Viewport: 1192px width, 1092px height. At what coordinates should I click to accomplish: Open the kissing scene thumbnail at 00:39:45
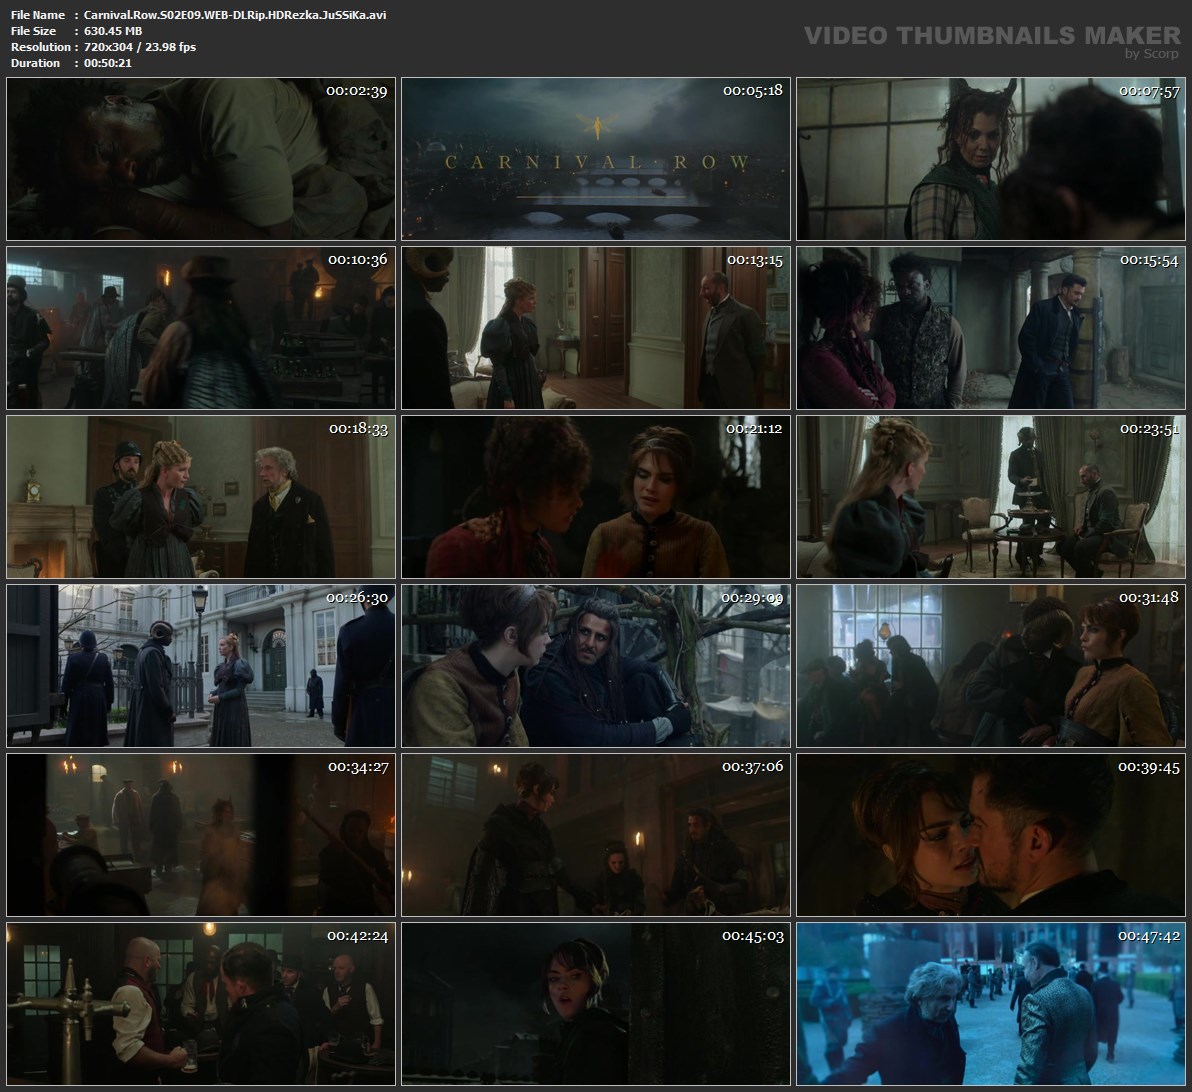point(991,835)
